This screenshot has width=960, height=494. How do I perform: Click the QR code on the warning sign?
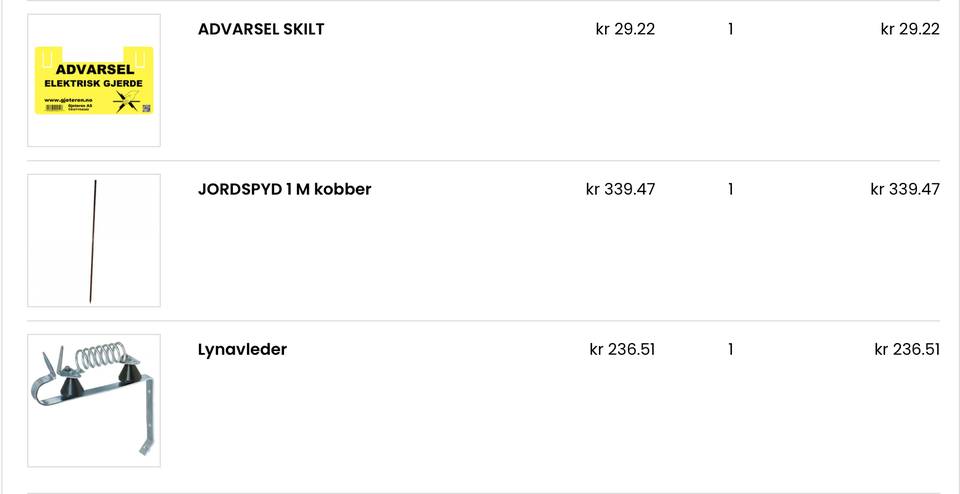(x=146, y=107)
